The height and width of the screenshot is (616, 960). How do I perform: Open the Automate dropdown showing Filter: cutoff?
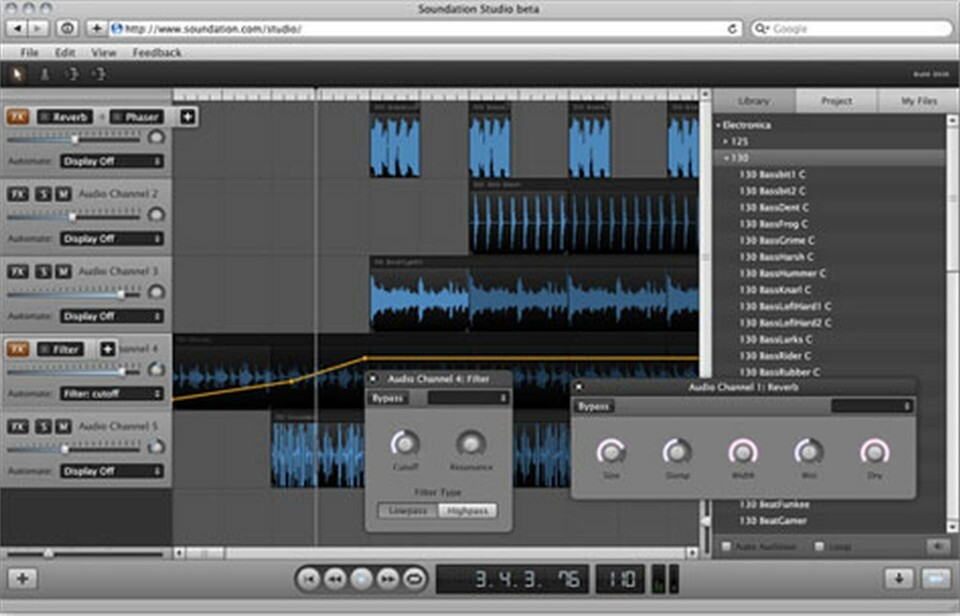[x=110, y=394]
